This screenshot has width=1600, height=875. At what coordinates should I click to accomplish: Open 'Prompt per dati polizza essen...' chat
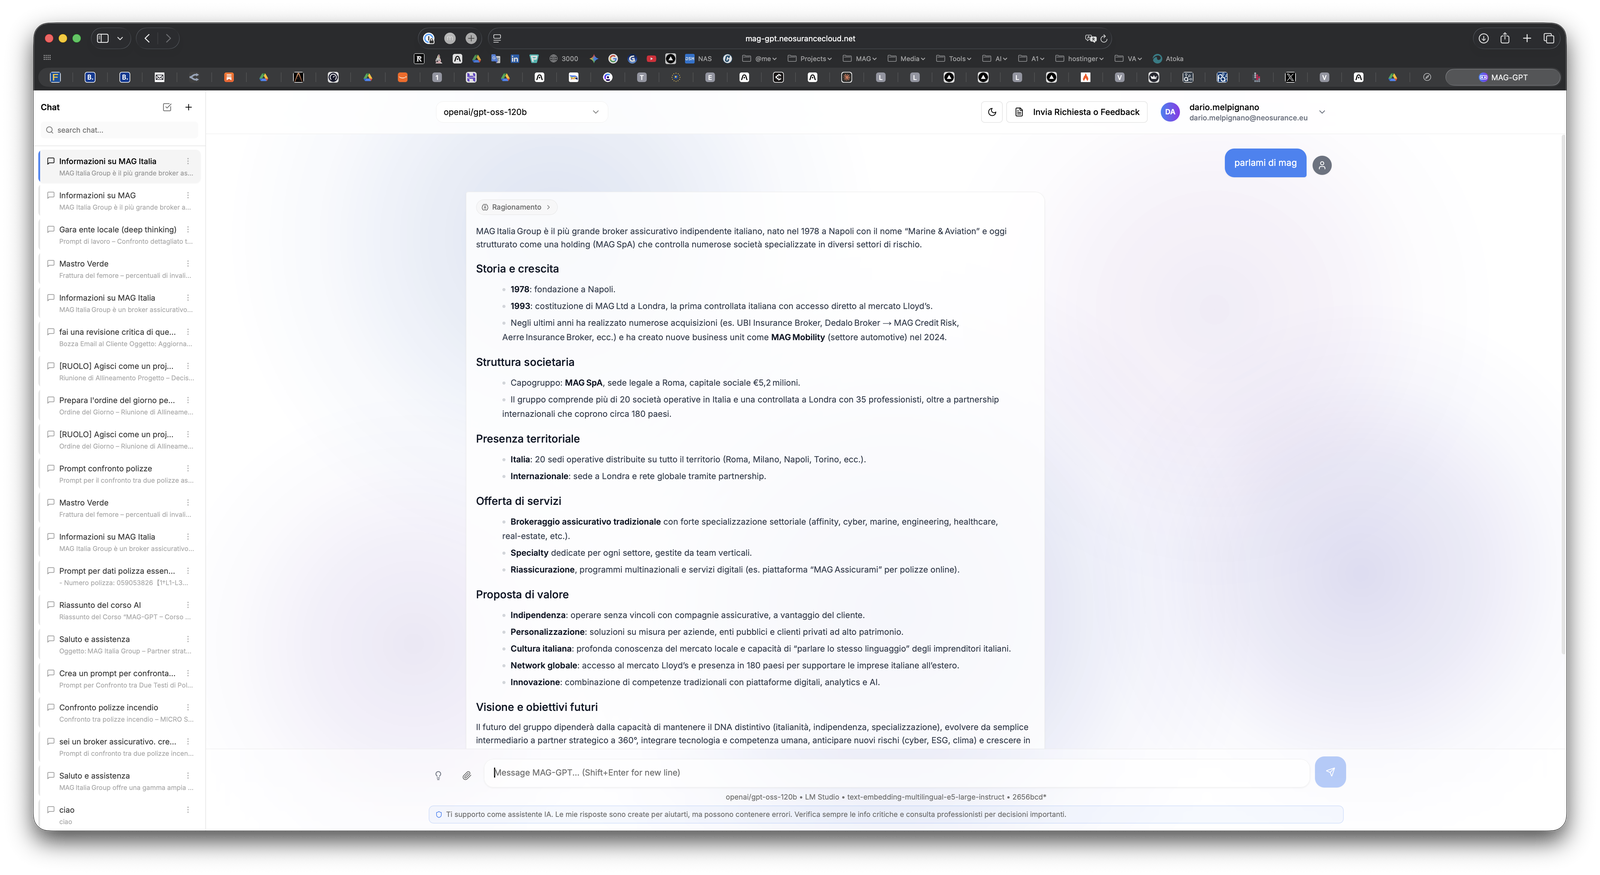pyautogui.click(x=119, y=577)
